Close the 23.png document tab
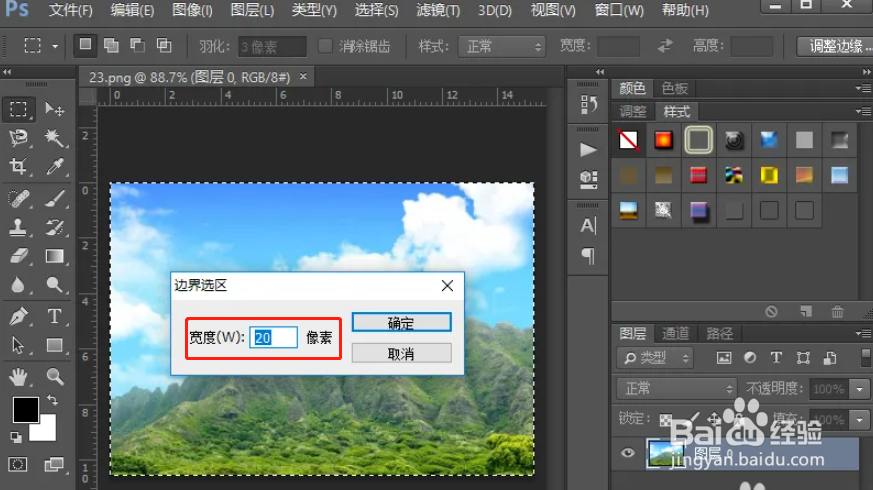Image resolution: width=873 pixels, height=490 pixels. point(303,76)
